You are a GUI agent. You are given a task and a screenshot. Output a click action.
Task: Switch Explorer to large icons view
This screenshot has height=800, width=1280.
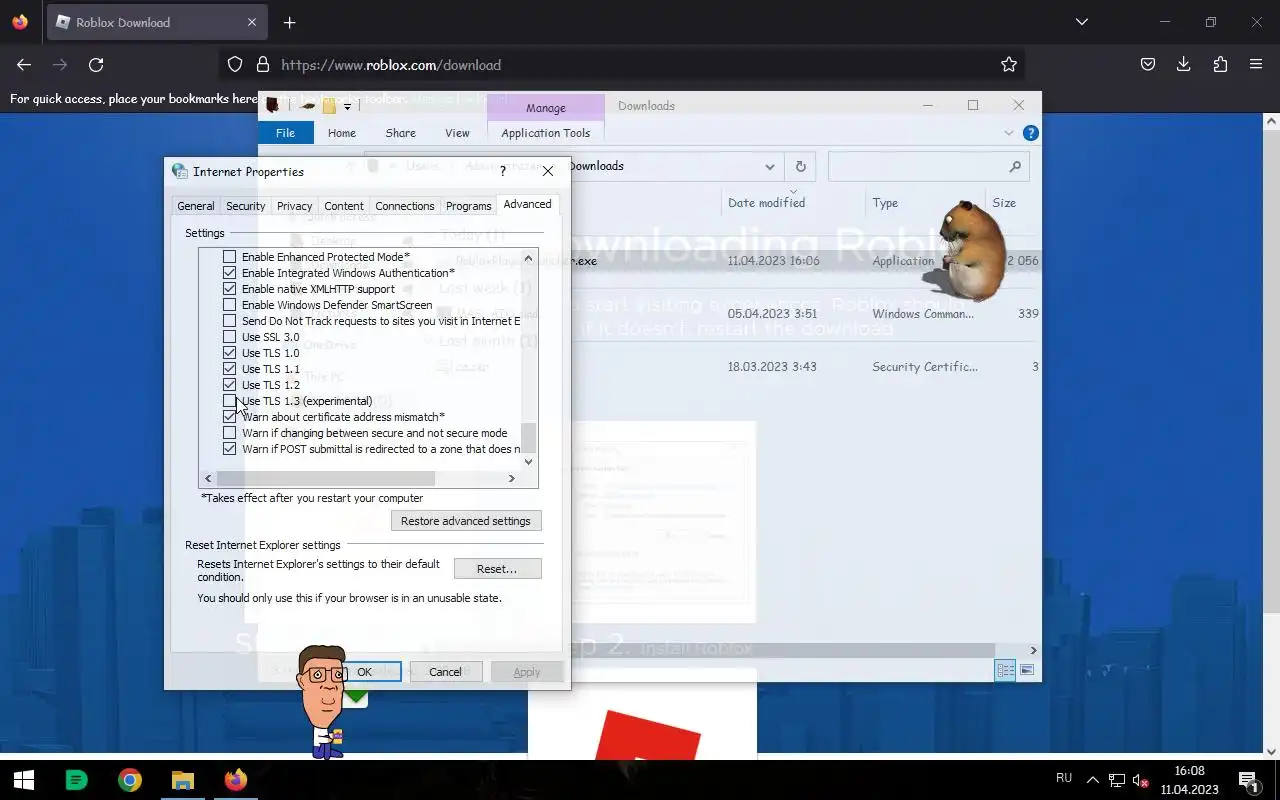(1026, 670)
